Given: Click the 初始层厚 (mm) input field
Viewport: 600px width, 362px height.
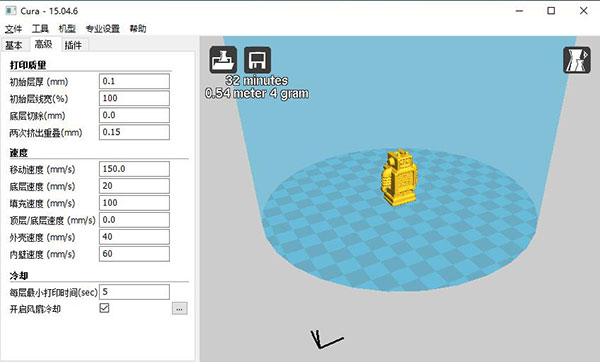Looking at the screenshot, I should [x=134, y=81].
